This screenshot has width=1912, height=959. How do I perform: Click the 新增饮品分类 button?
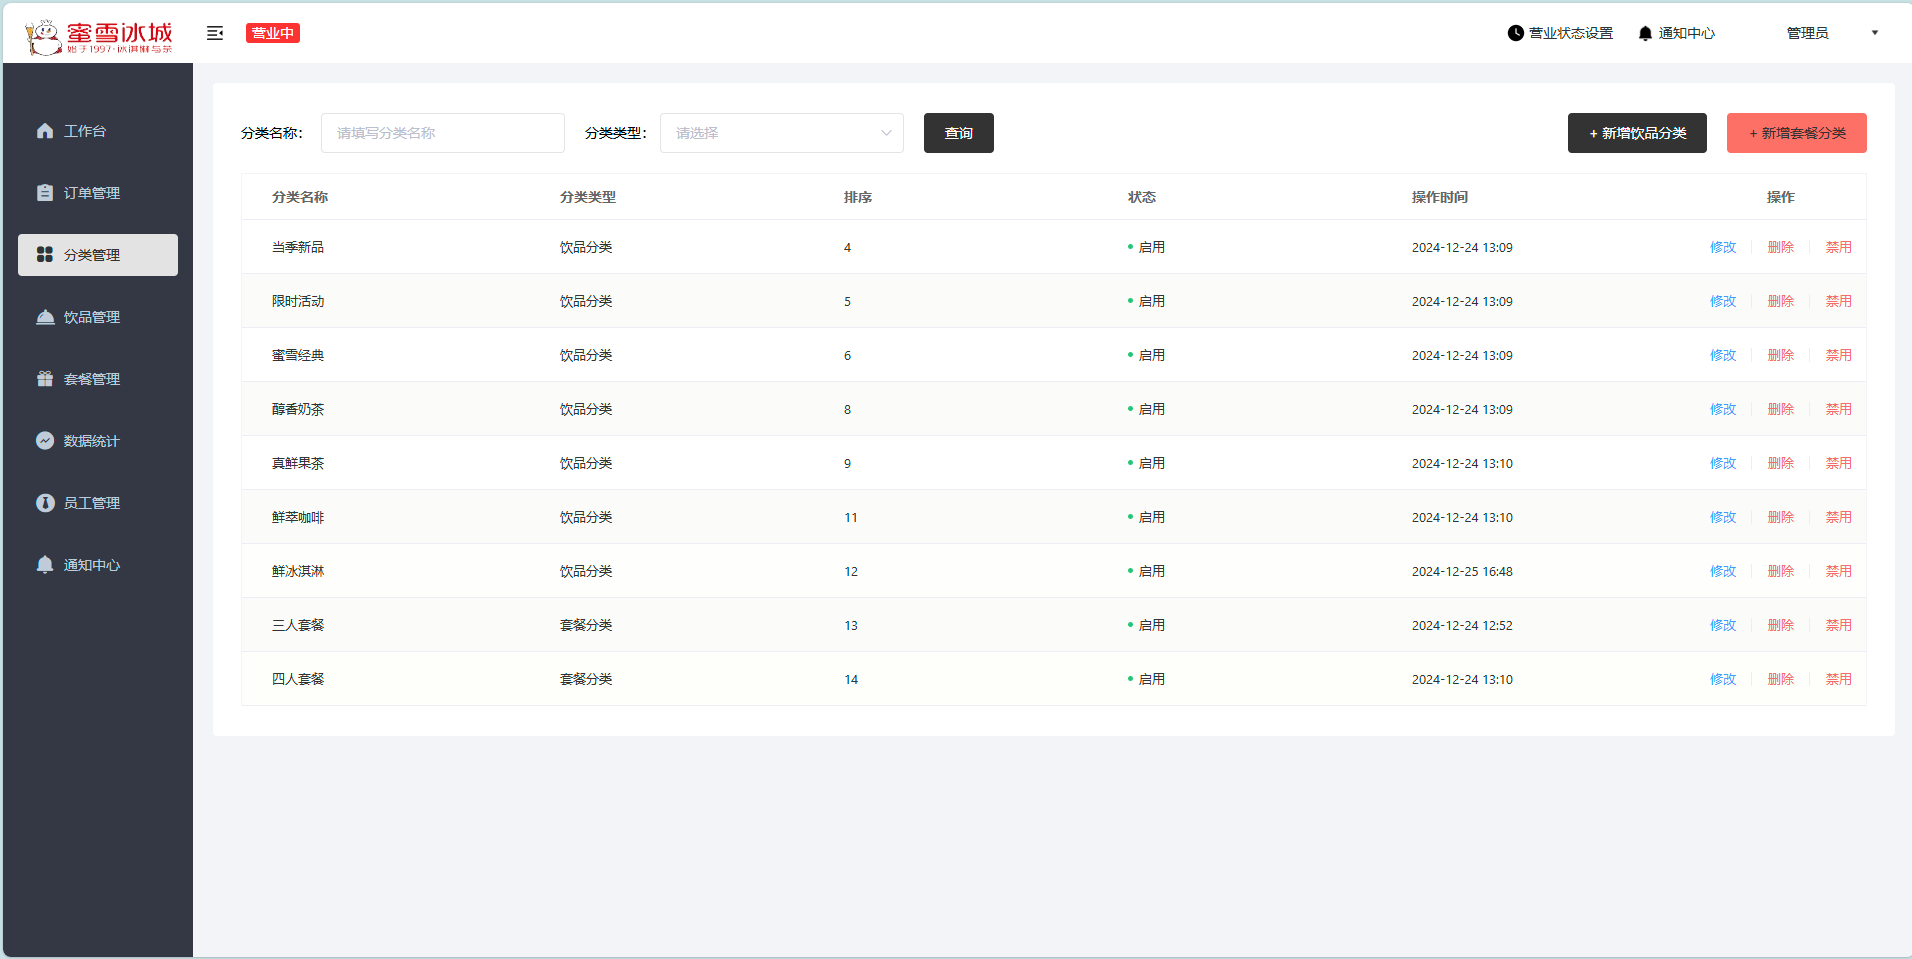click(x=1637, y=133)
